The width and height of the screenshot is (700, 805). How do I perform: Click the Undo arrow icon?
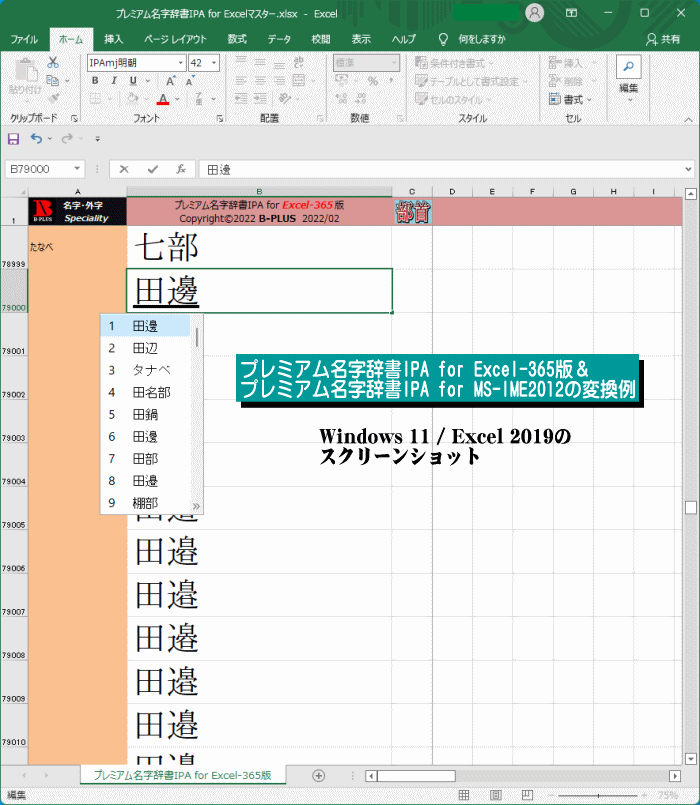pos(36,138)
